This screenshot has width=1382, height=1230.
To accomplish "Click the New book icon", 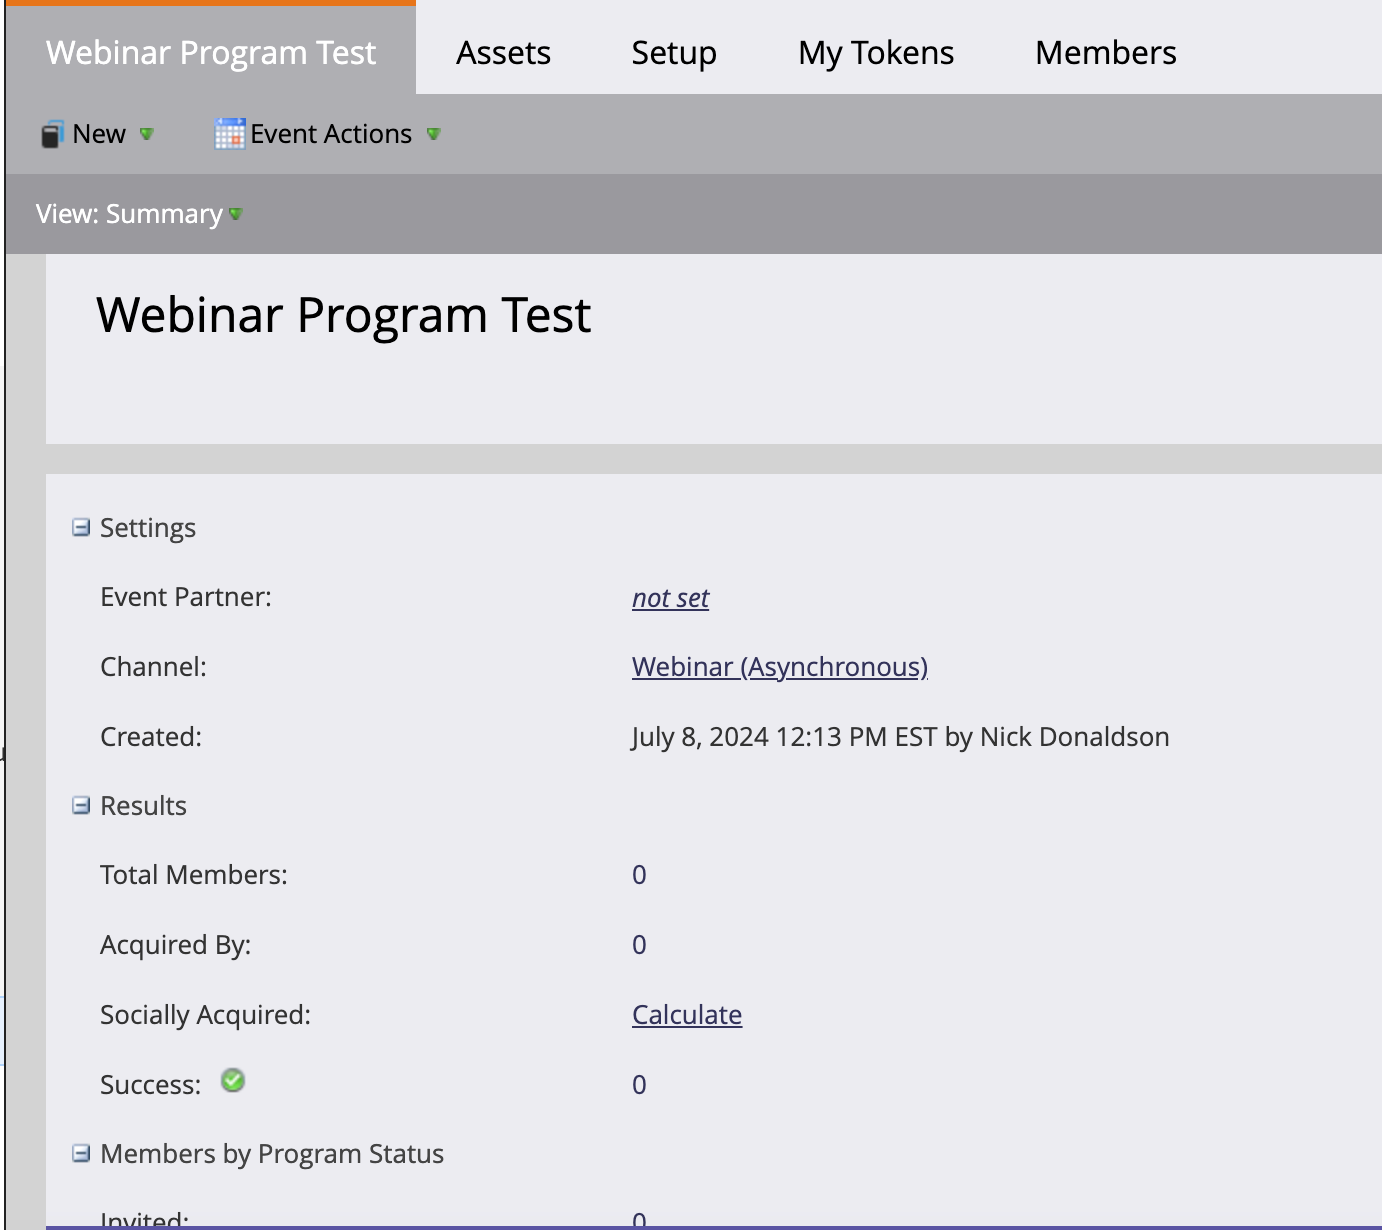I will pyautogui.click(x=52, y=134).
